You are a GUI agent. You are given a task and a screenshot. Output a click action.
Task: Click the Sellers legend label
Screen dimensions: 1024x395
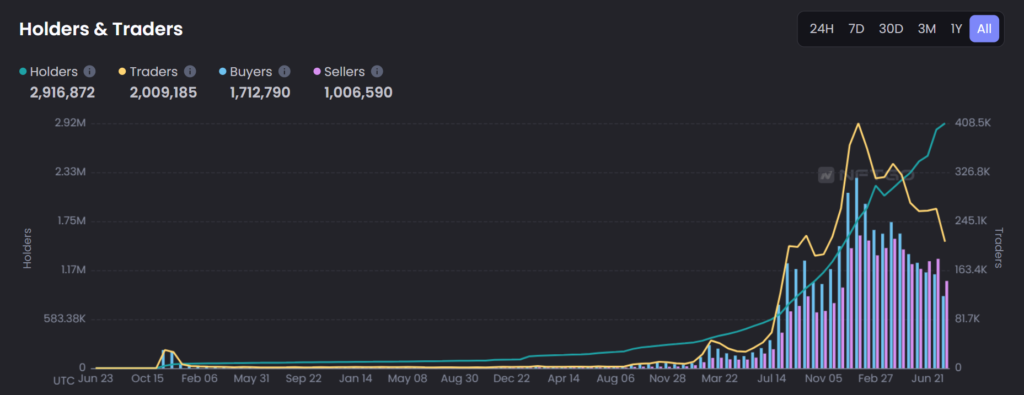pos(344,72)
